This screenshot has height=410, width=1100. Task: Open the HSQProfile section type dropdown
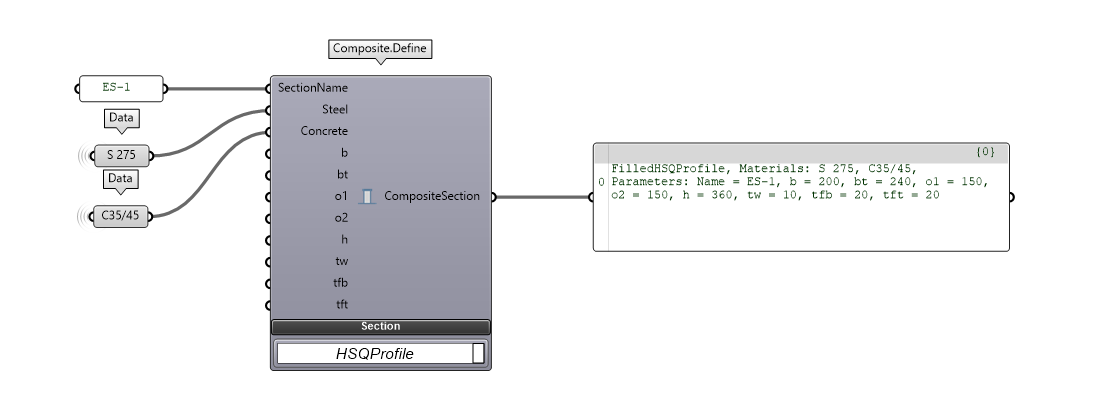point(374,354)
